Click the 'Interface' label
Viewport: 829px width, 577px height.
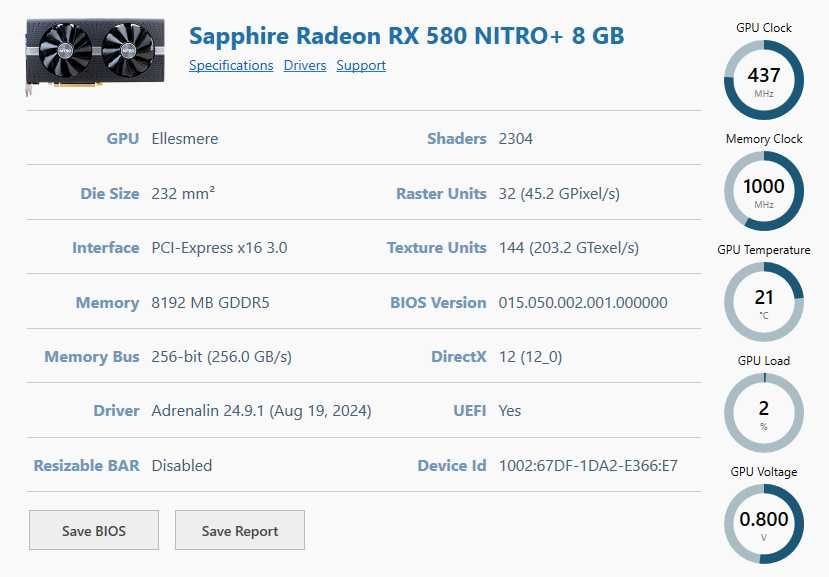[x=106, y=248]
